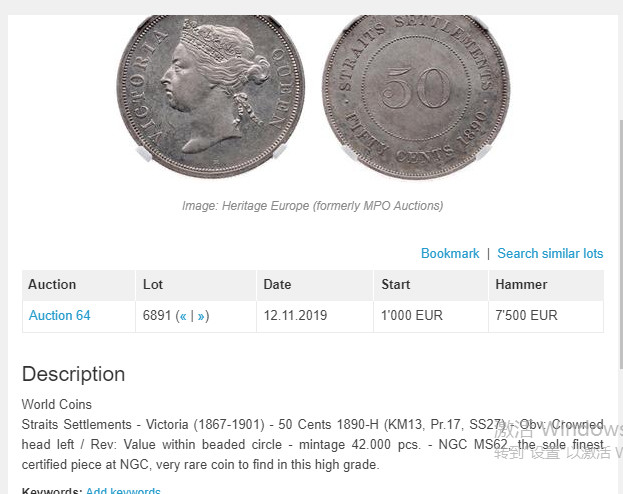Go to previous lot « arrow
Viewport: 623px width, 494px height.
pyautogui.click(x=183, y=316)
